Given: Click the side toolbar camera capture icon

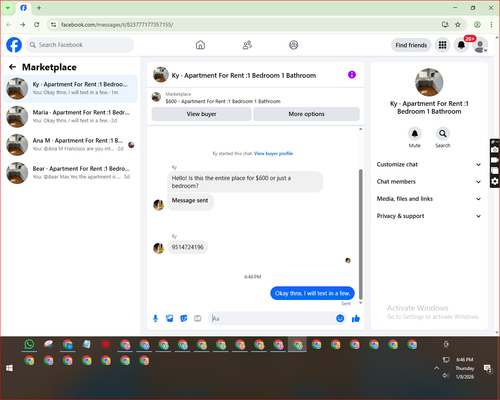Looking at the screenshot, I should 495,150.
